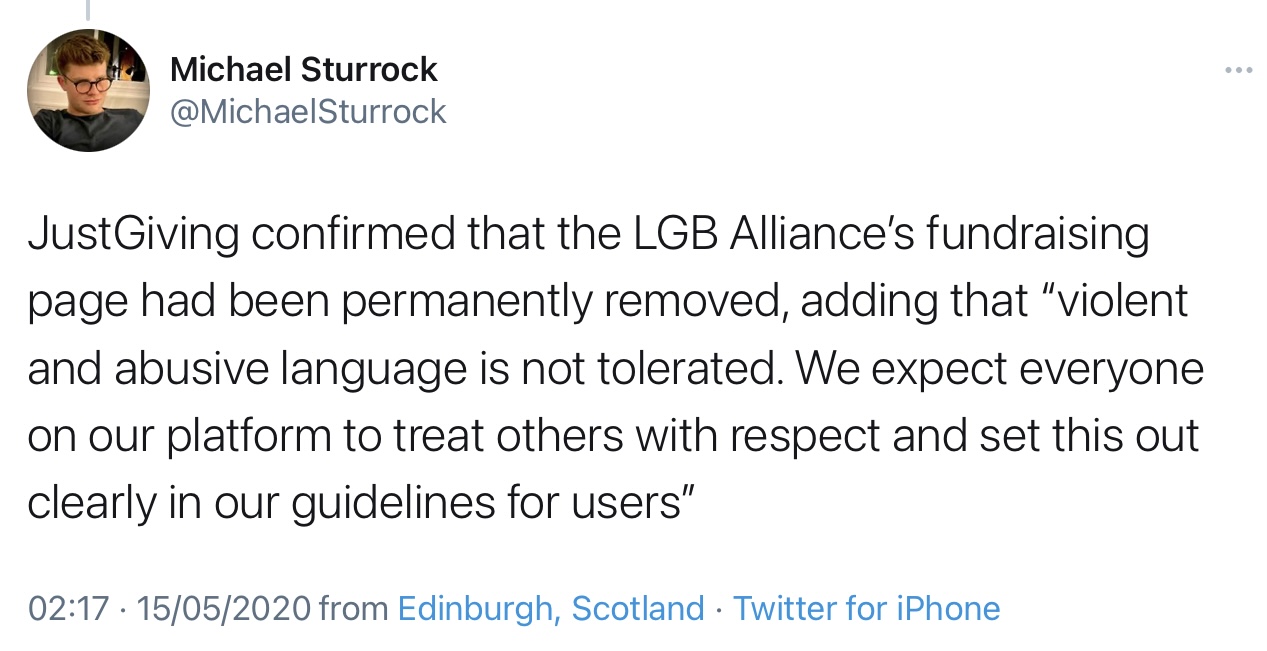
Task: Click the 02:17 timestamp
Action: (x=67, y=608)
